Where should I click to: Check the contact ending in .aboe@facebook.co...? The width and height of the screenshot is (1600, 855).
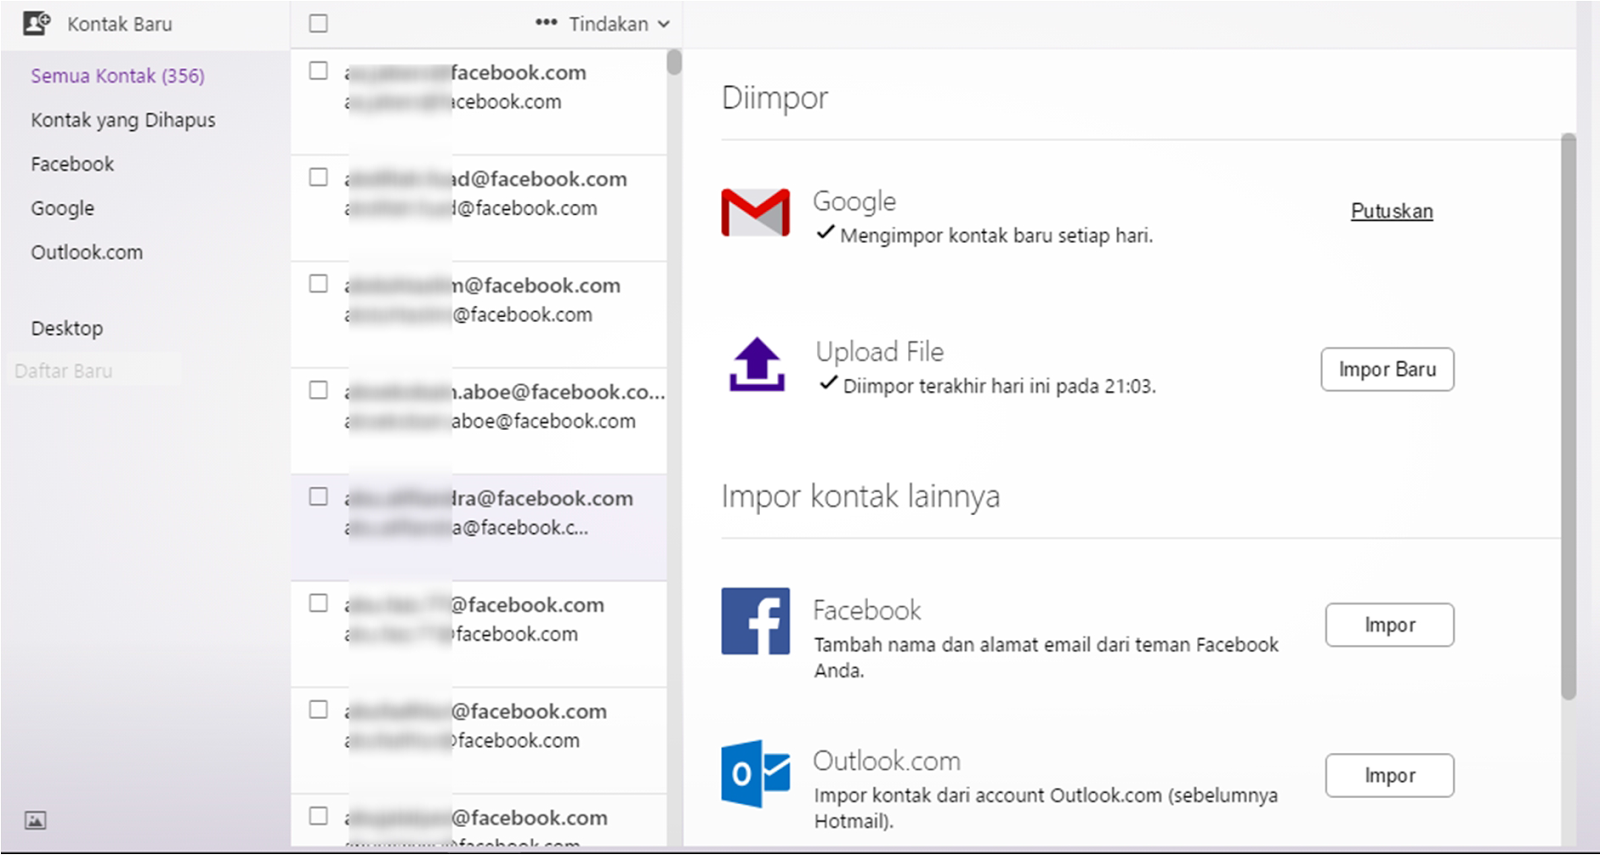318,390
